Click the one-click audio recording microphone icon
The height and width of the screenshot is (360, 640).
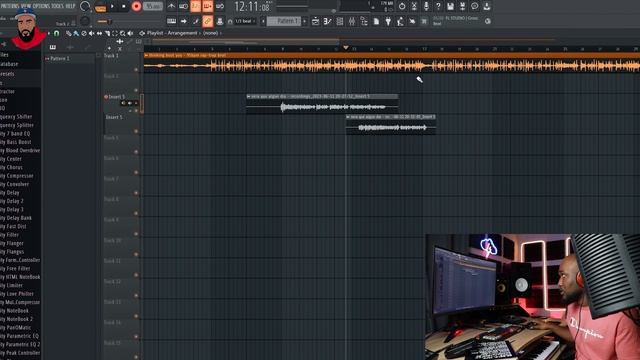426,7
